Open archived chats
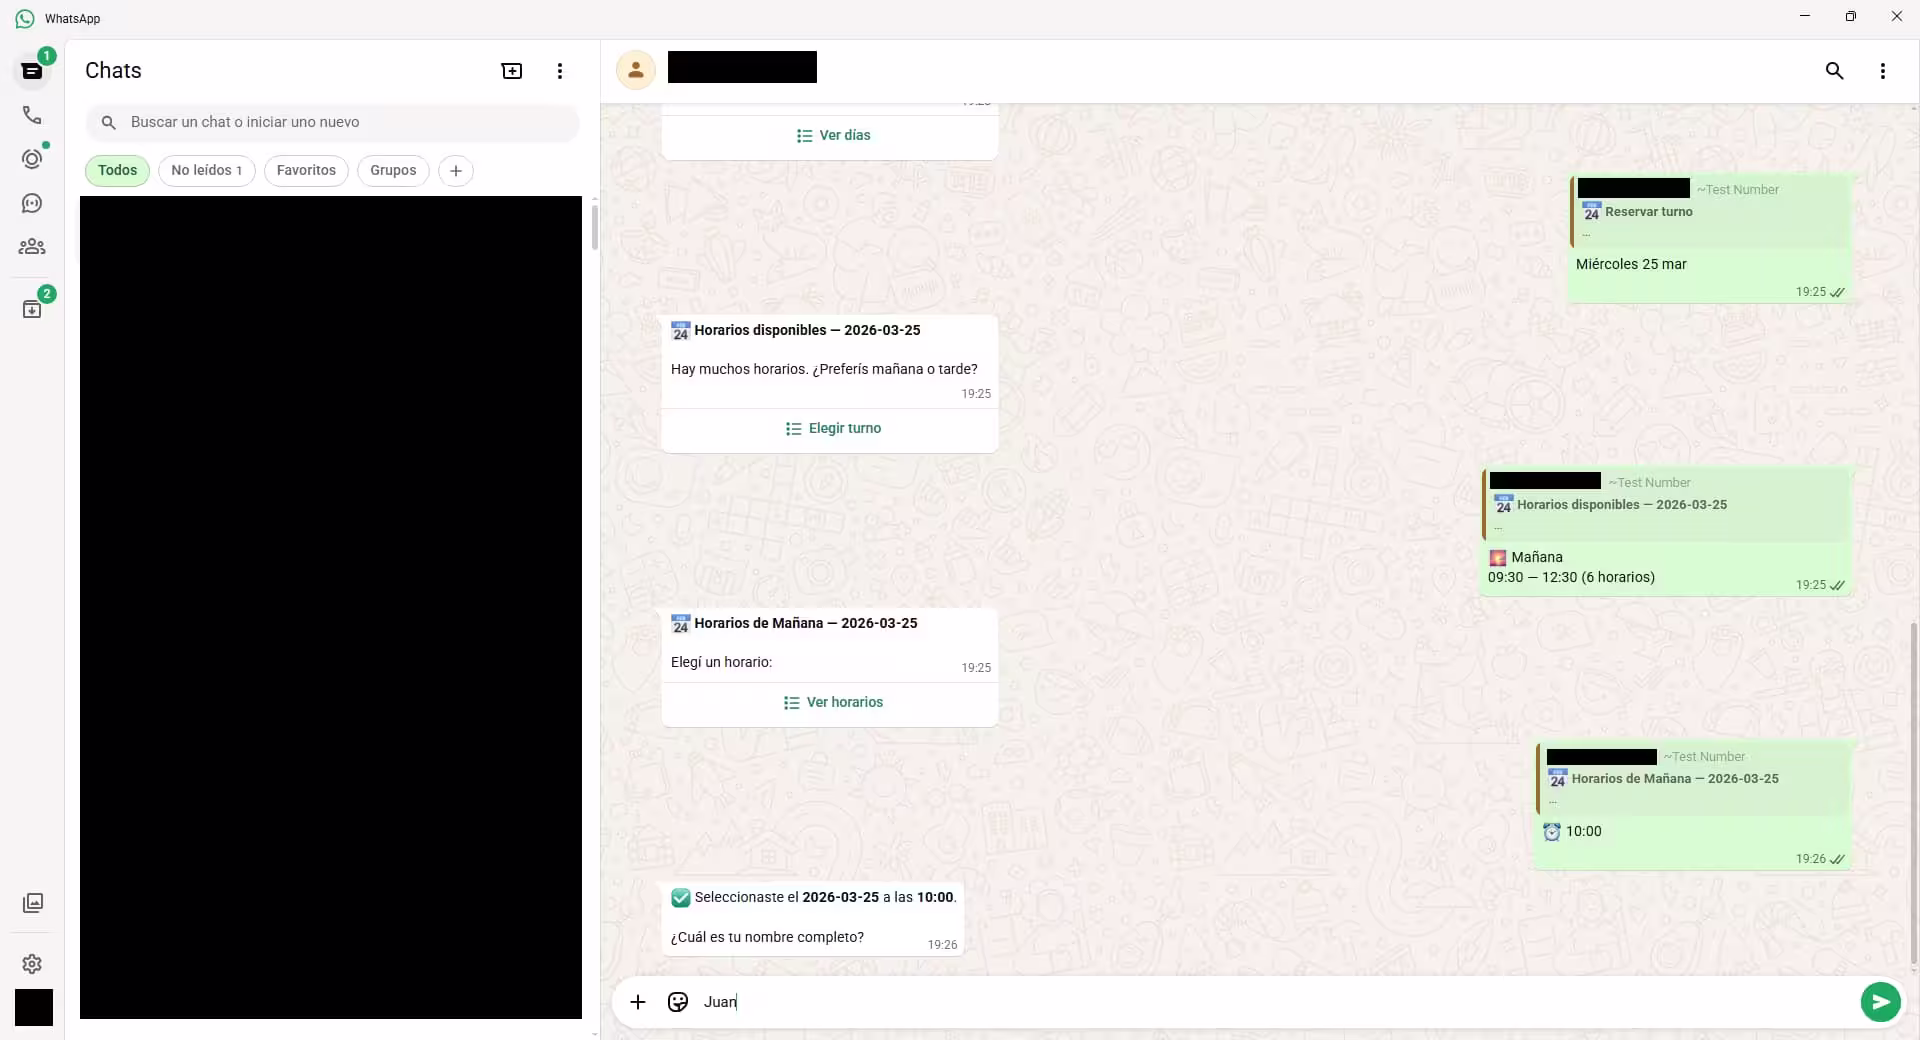The width and height of the screenshot is (1920, 1040). 32,307
